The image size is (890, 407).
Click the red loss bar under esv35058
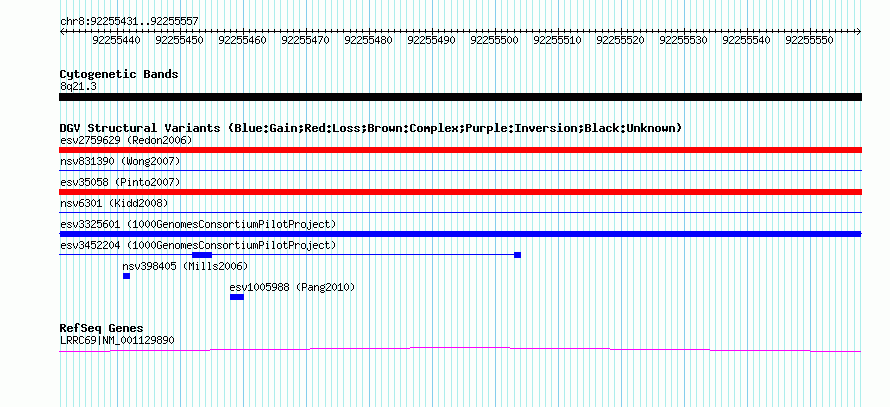click(460, 192)
